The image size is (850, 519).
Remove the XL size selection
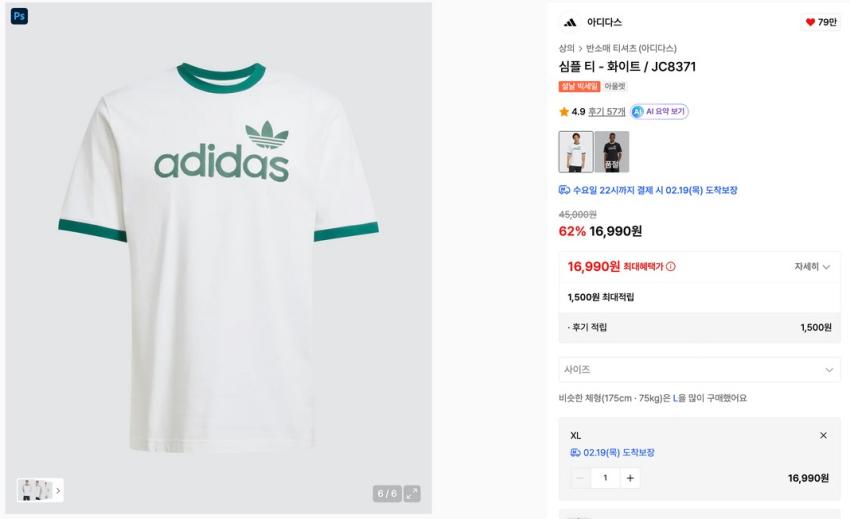click(x=823, y=435)
